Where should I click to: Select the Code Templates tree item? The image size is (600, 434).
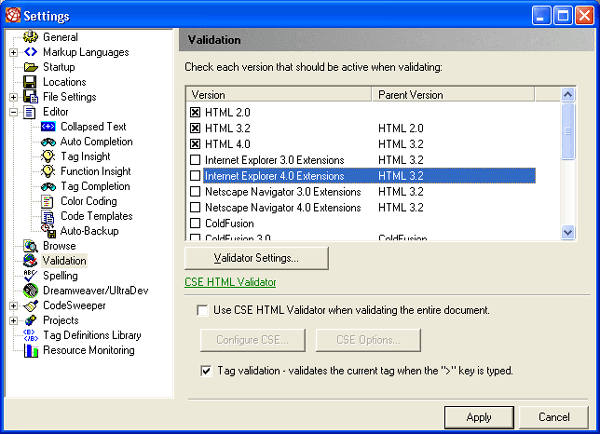pyautogui.click(x=96, y=216)
